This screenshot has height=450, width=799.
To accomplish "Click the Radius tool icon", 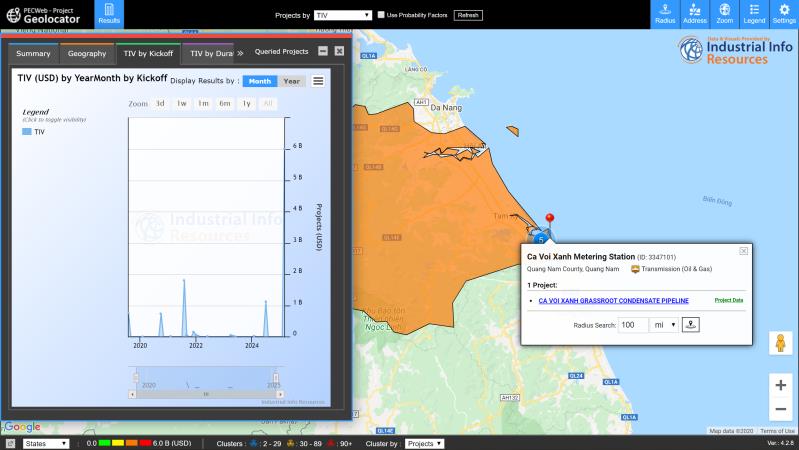I will coord(664,14).
